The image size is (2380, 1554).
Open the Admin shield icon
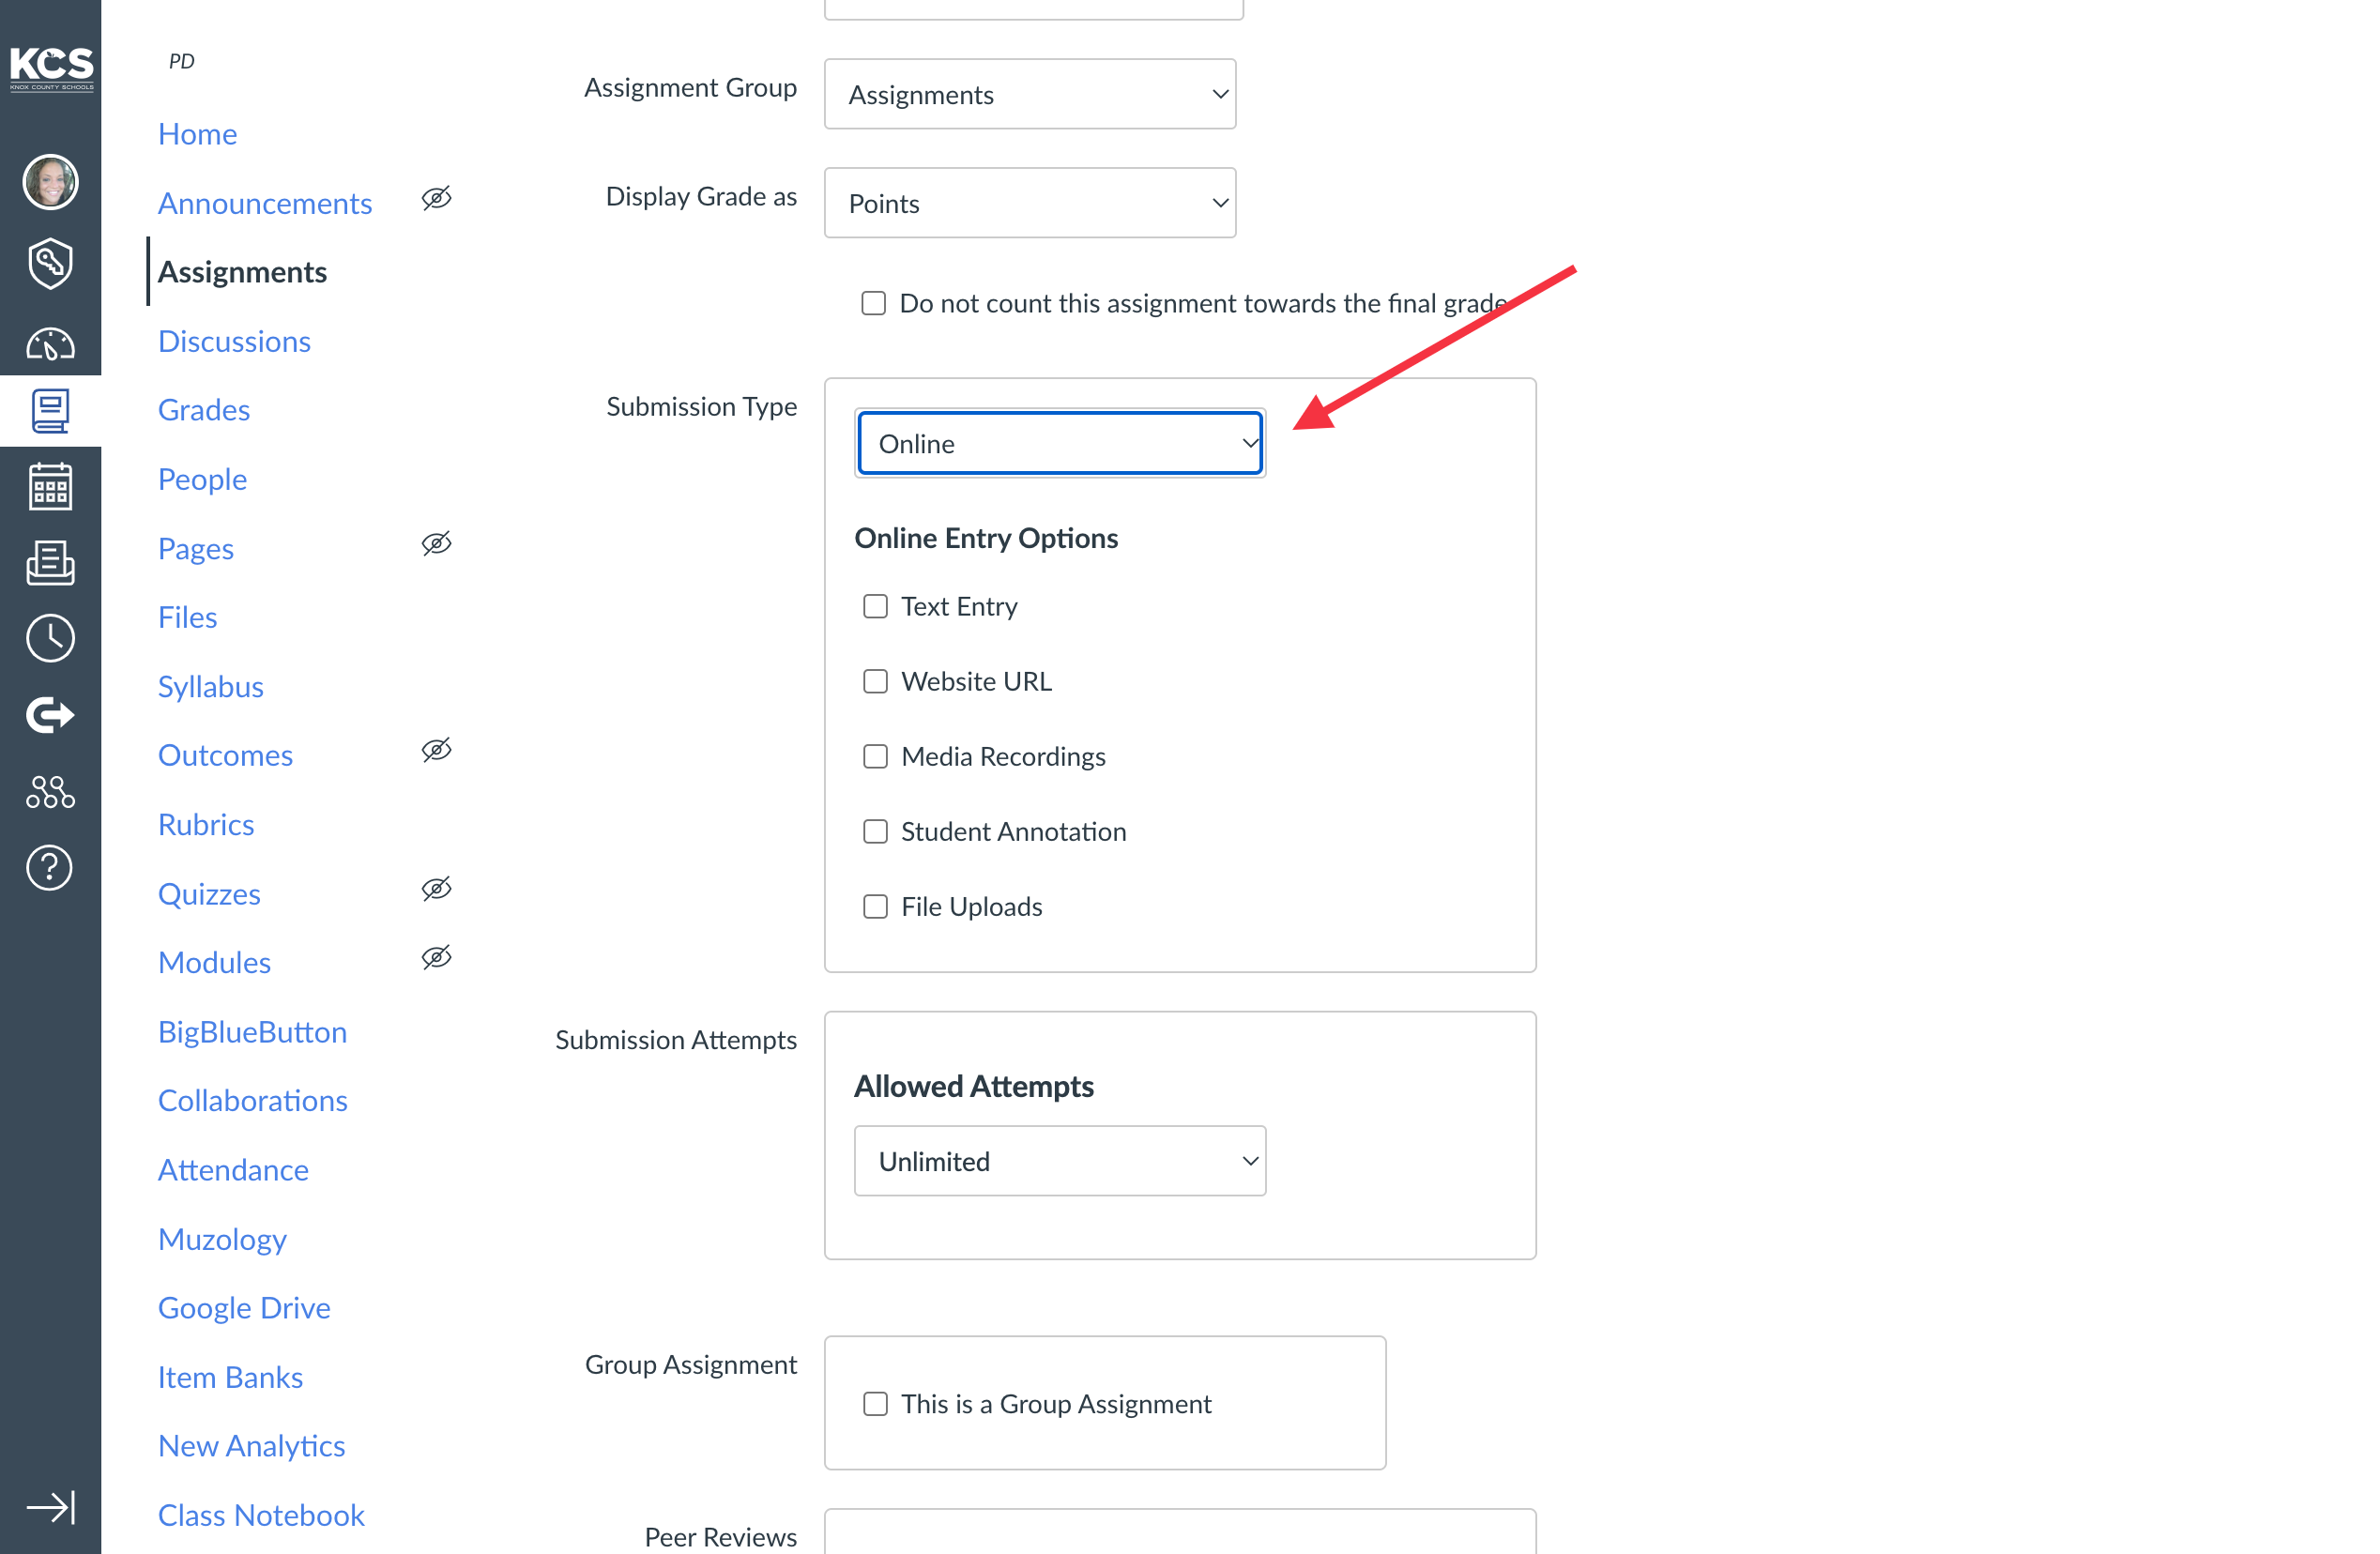pos(50,263)
